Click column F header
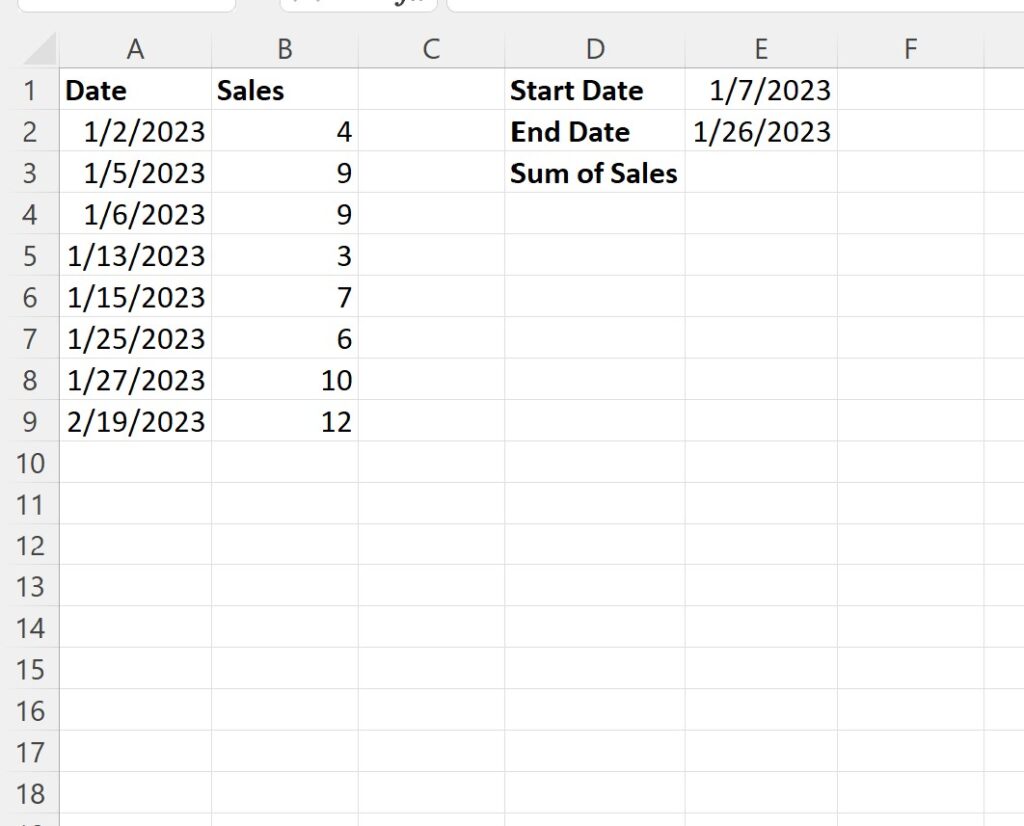 point(910,48)
